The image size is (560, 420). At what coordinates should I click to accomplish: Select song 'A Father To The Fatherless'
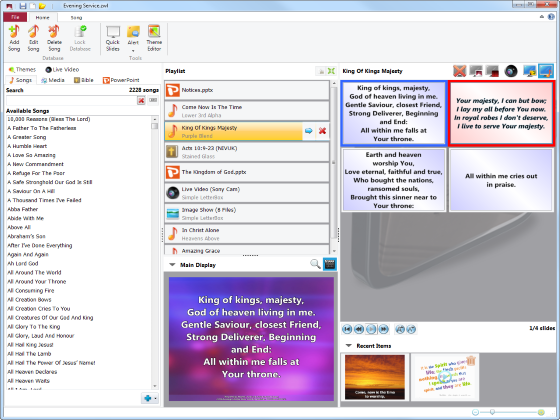(42, 128)
